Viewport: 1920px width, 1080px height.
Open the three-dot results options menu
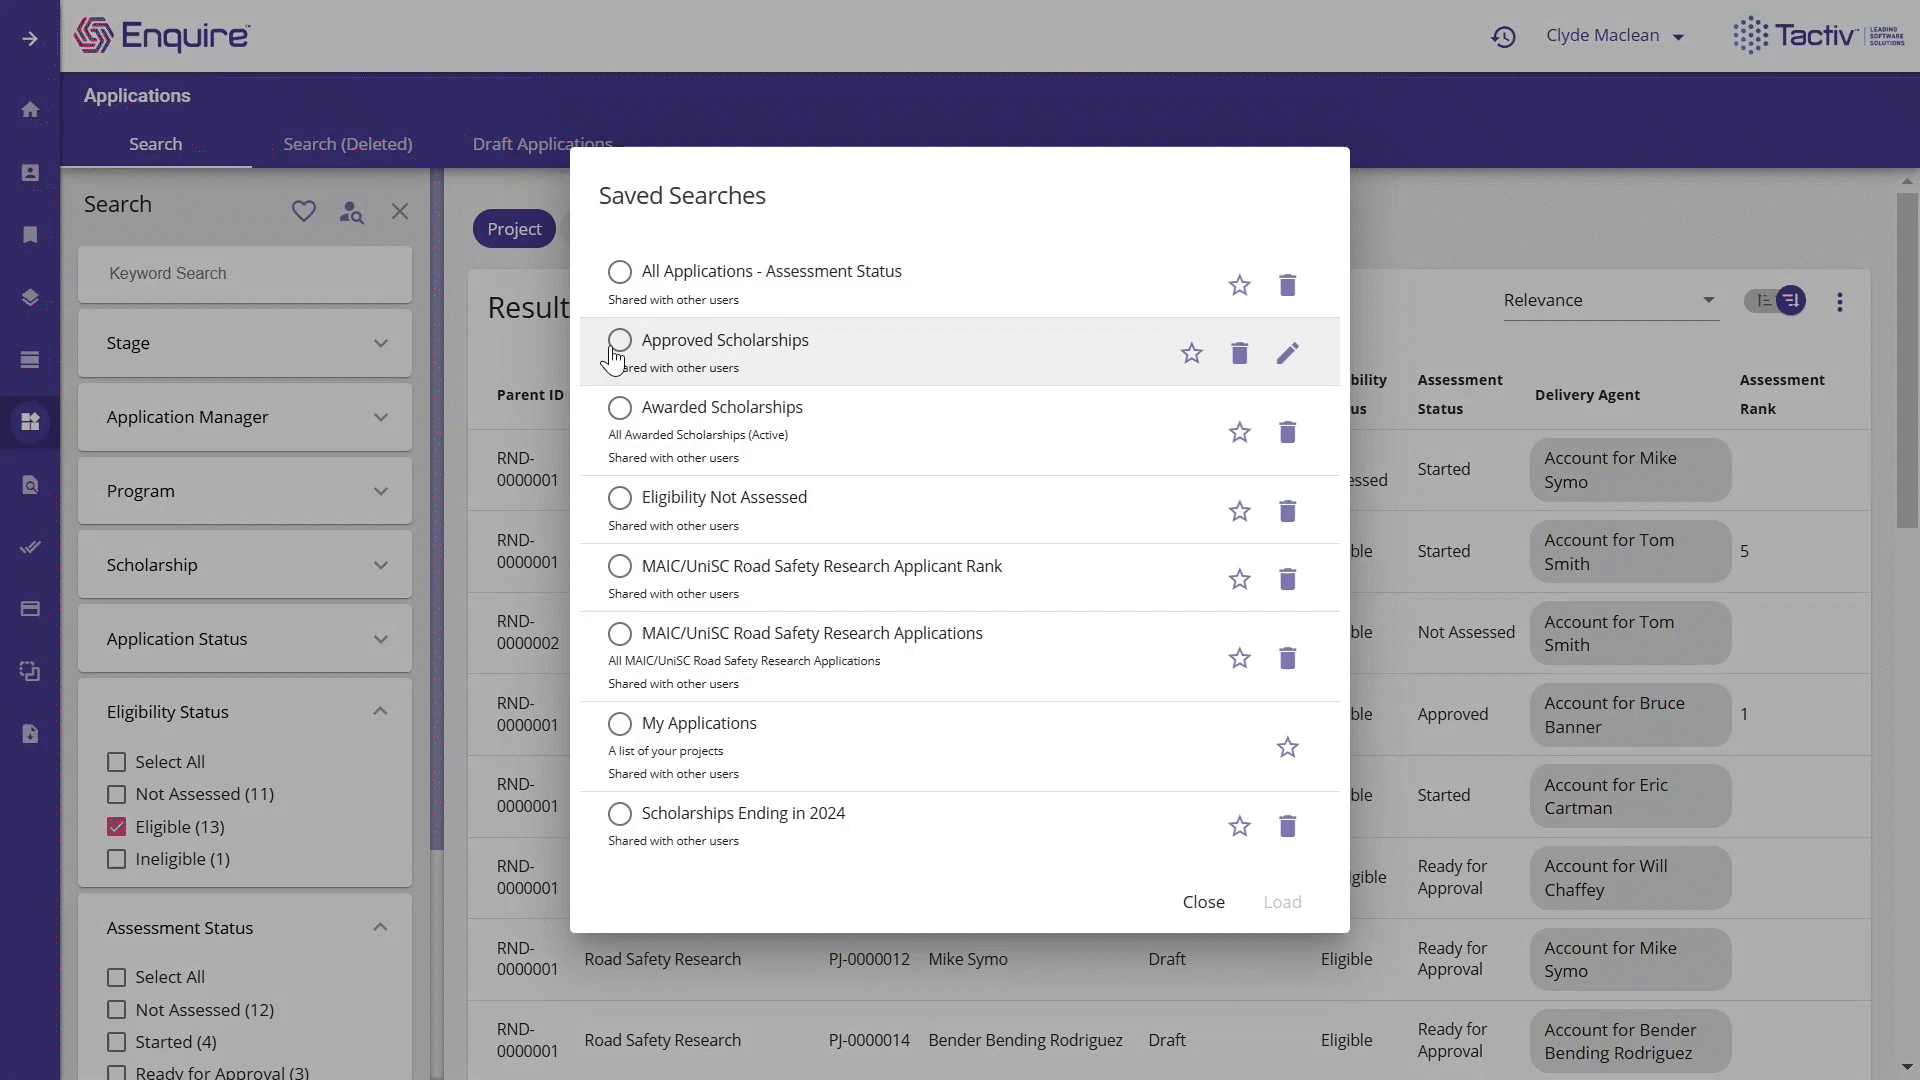[x=1839, y=302]
